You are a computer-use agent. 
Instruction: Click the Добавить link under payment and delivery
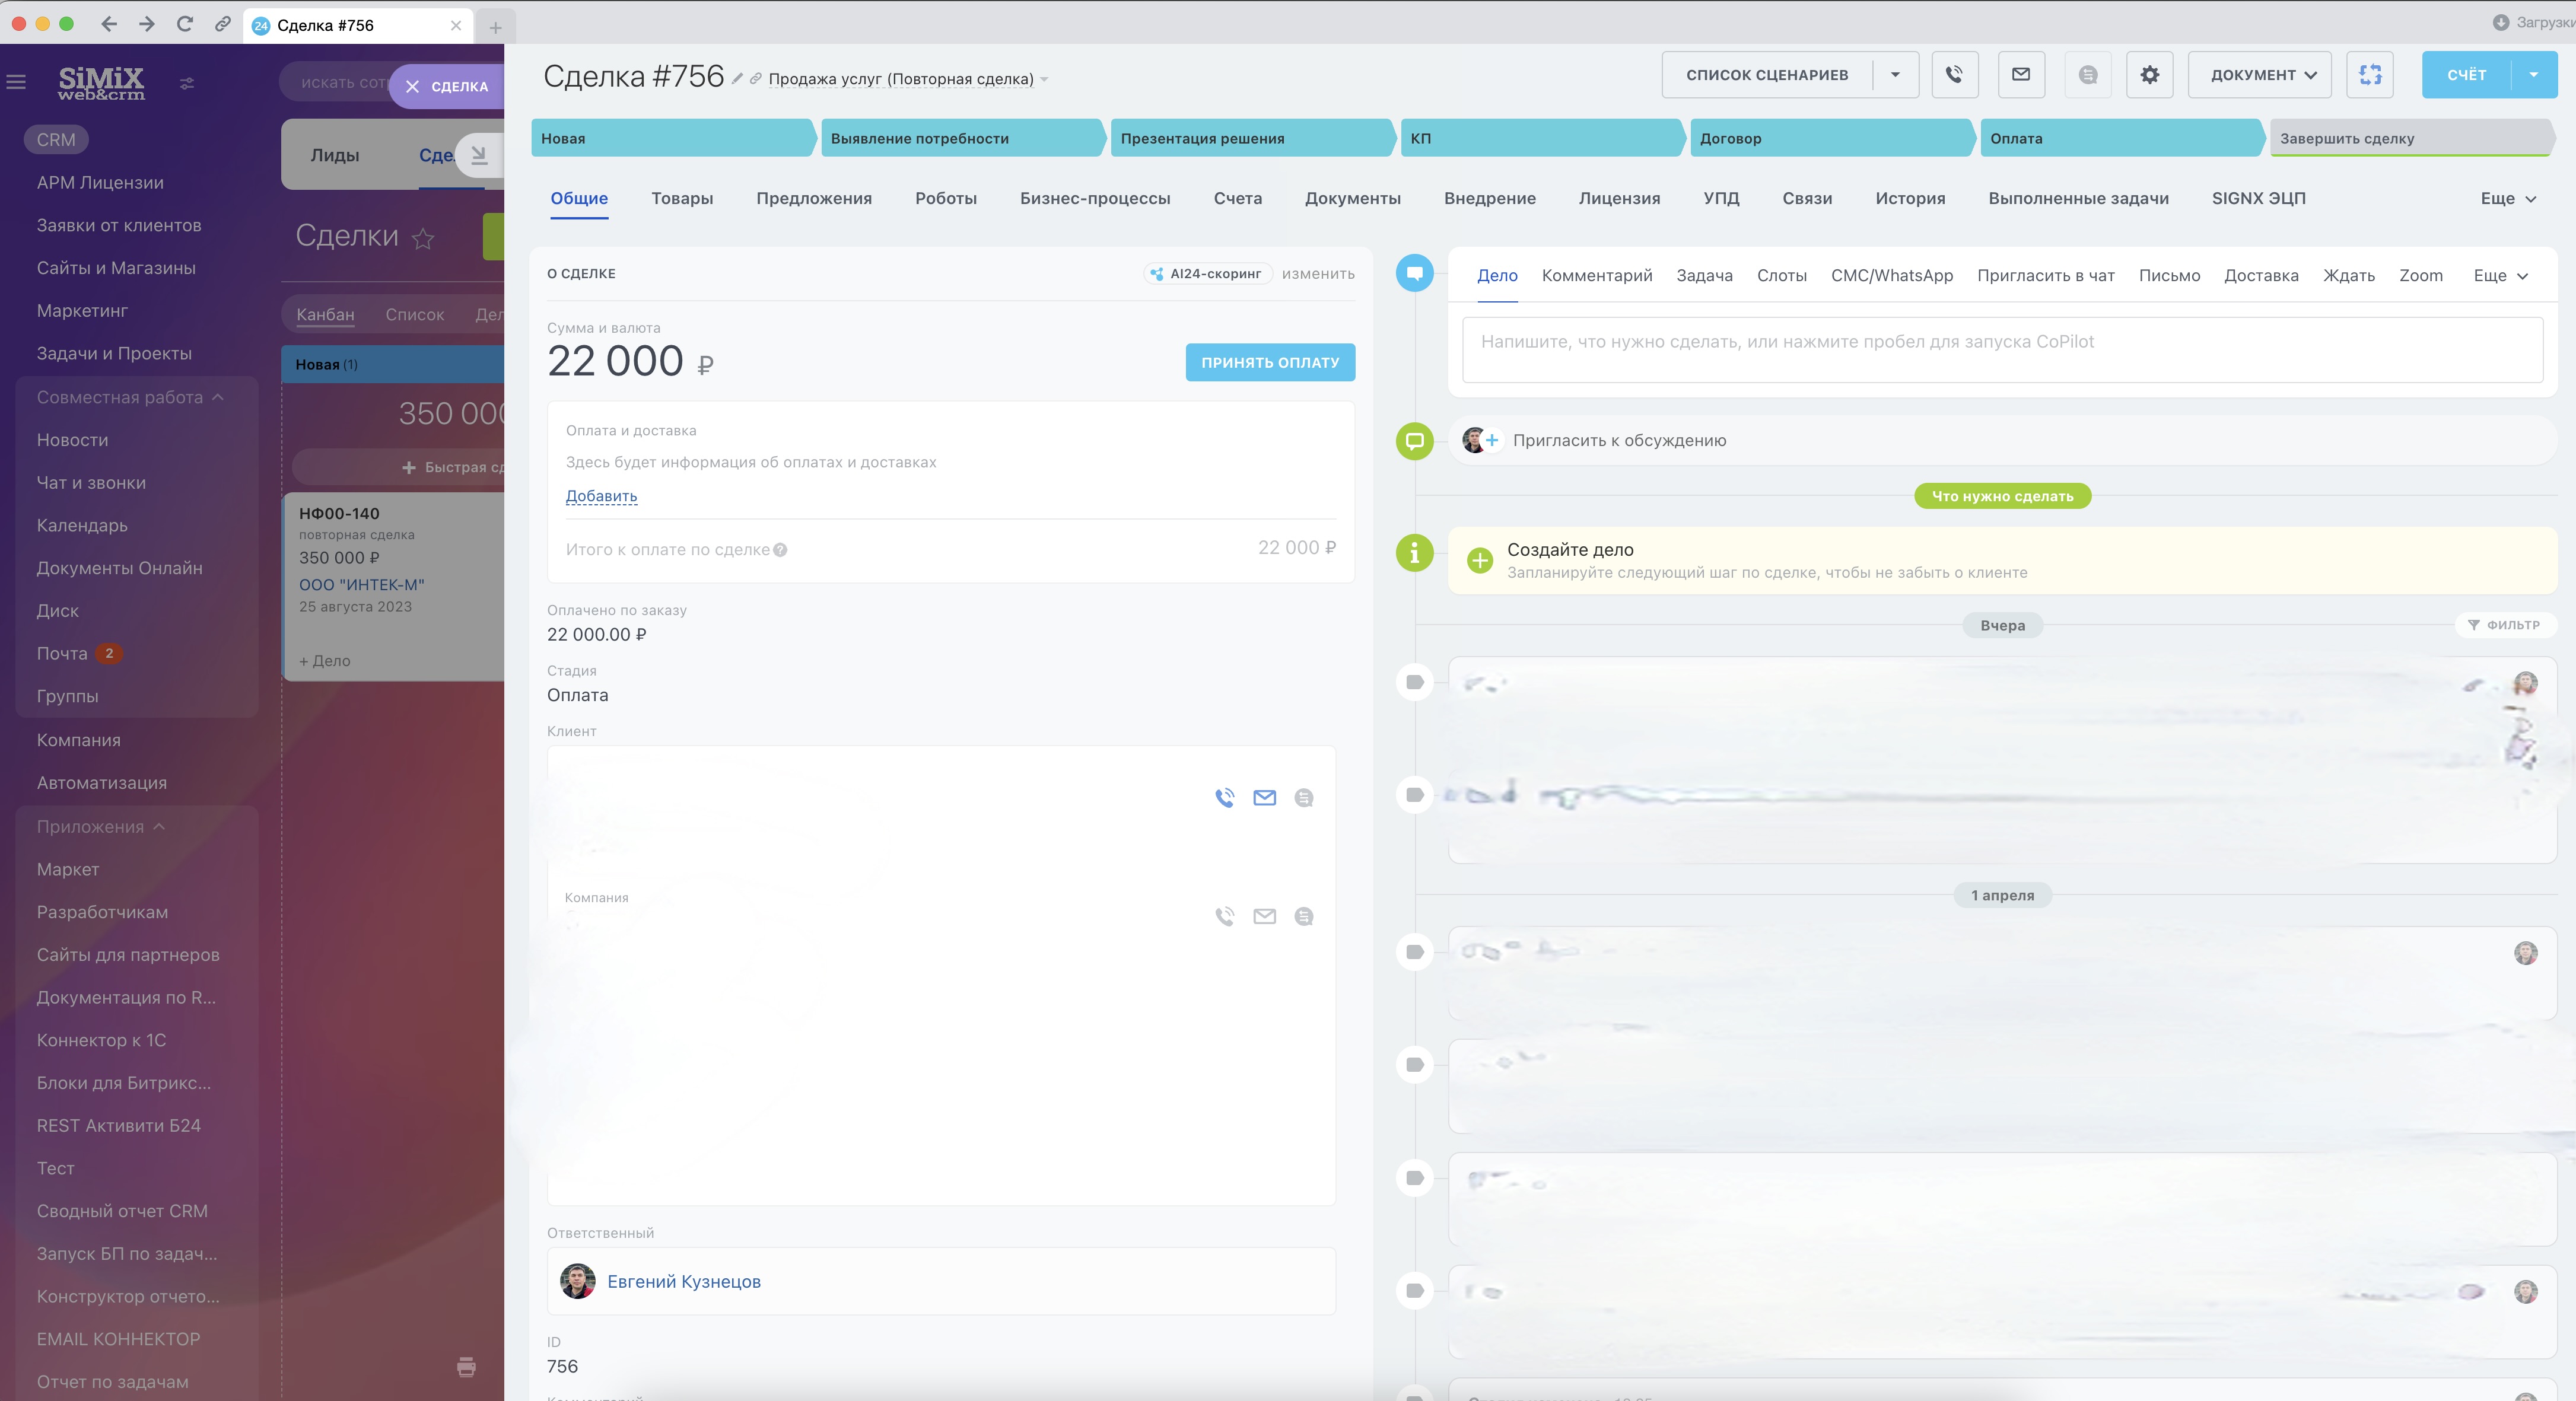tap(601, 496)
